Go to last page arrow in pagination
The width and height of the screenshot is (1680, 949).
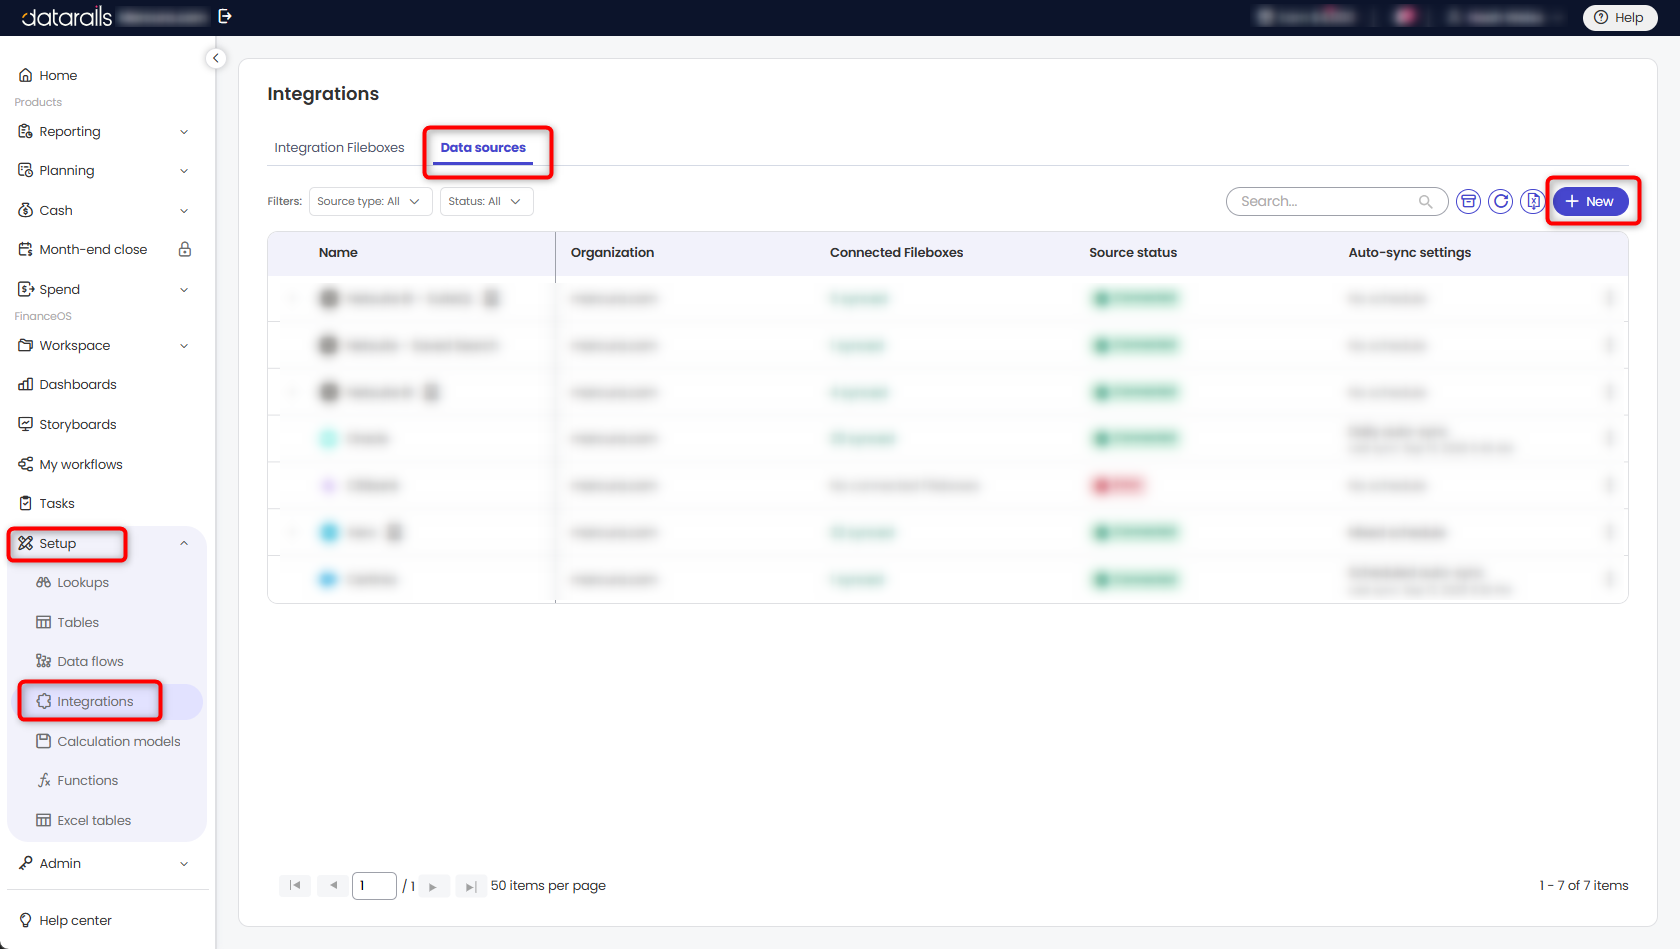470,886
